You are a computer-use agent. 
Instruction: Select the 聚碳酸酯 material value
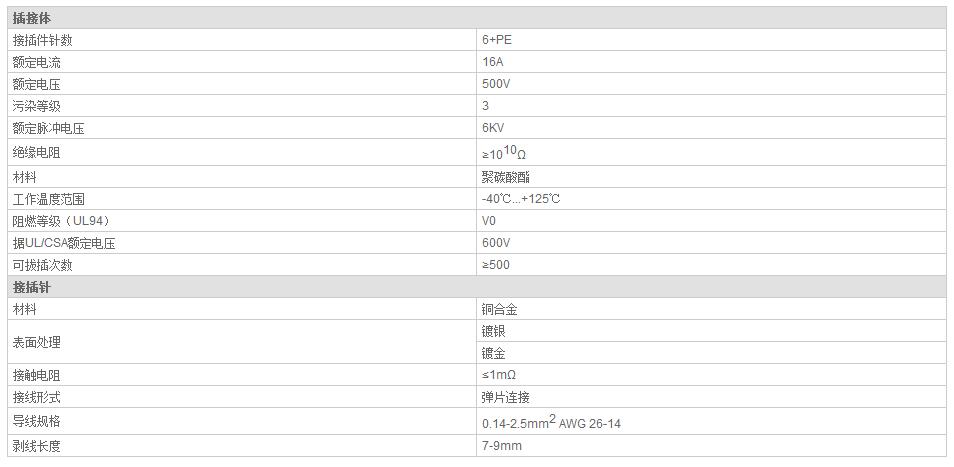pyautogui.click(x=505, y=176)
